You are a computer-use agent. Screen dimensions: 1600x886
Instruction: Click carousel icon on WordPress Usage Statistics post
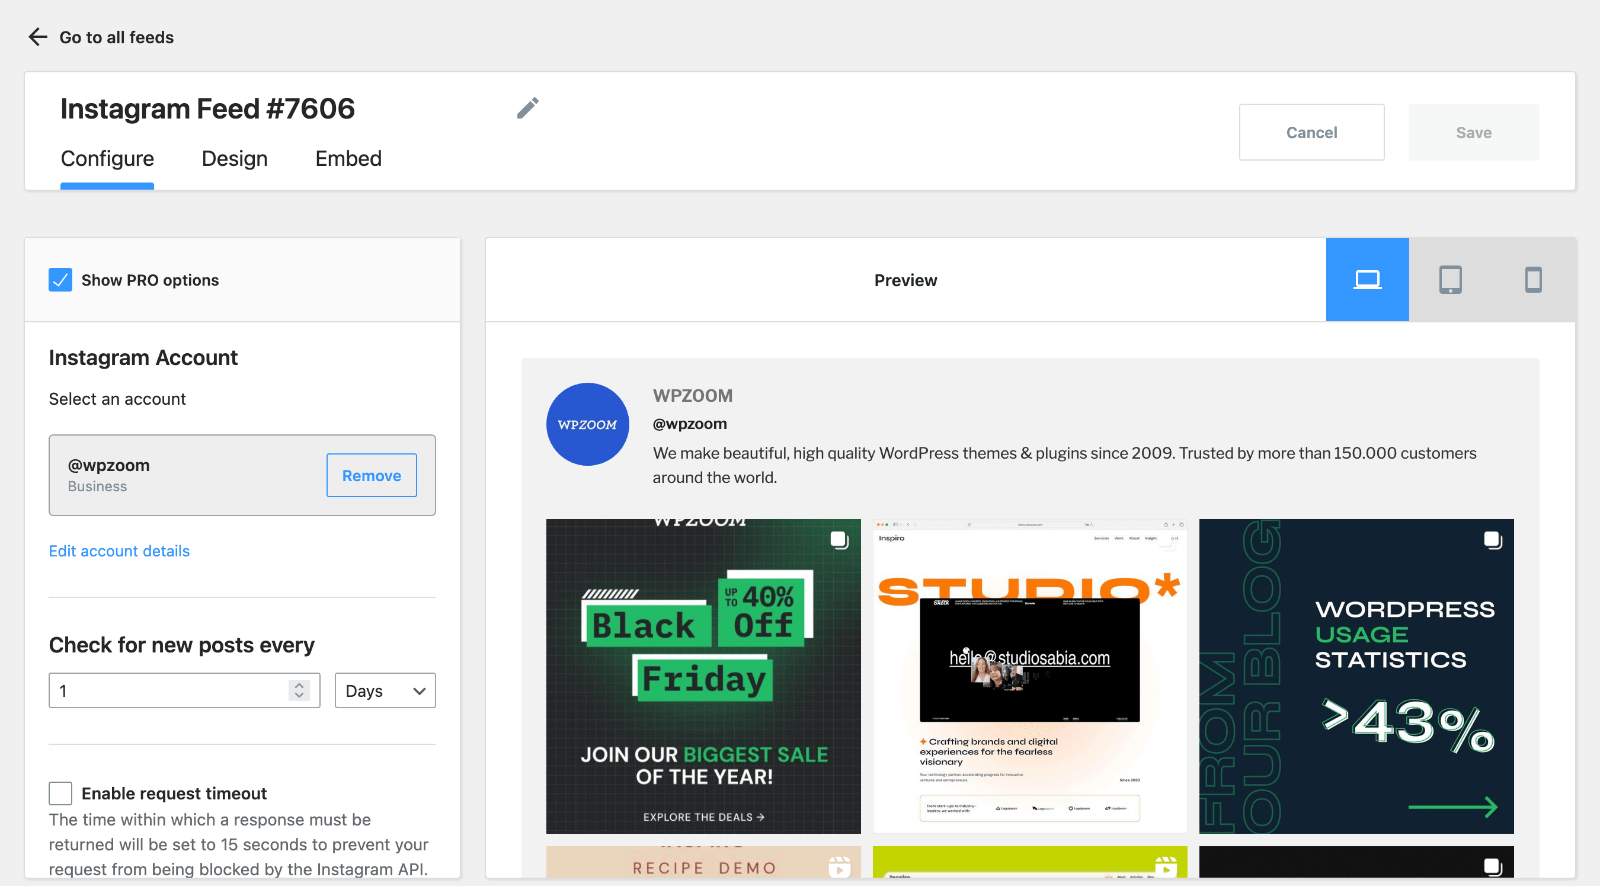[1493, 540]
